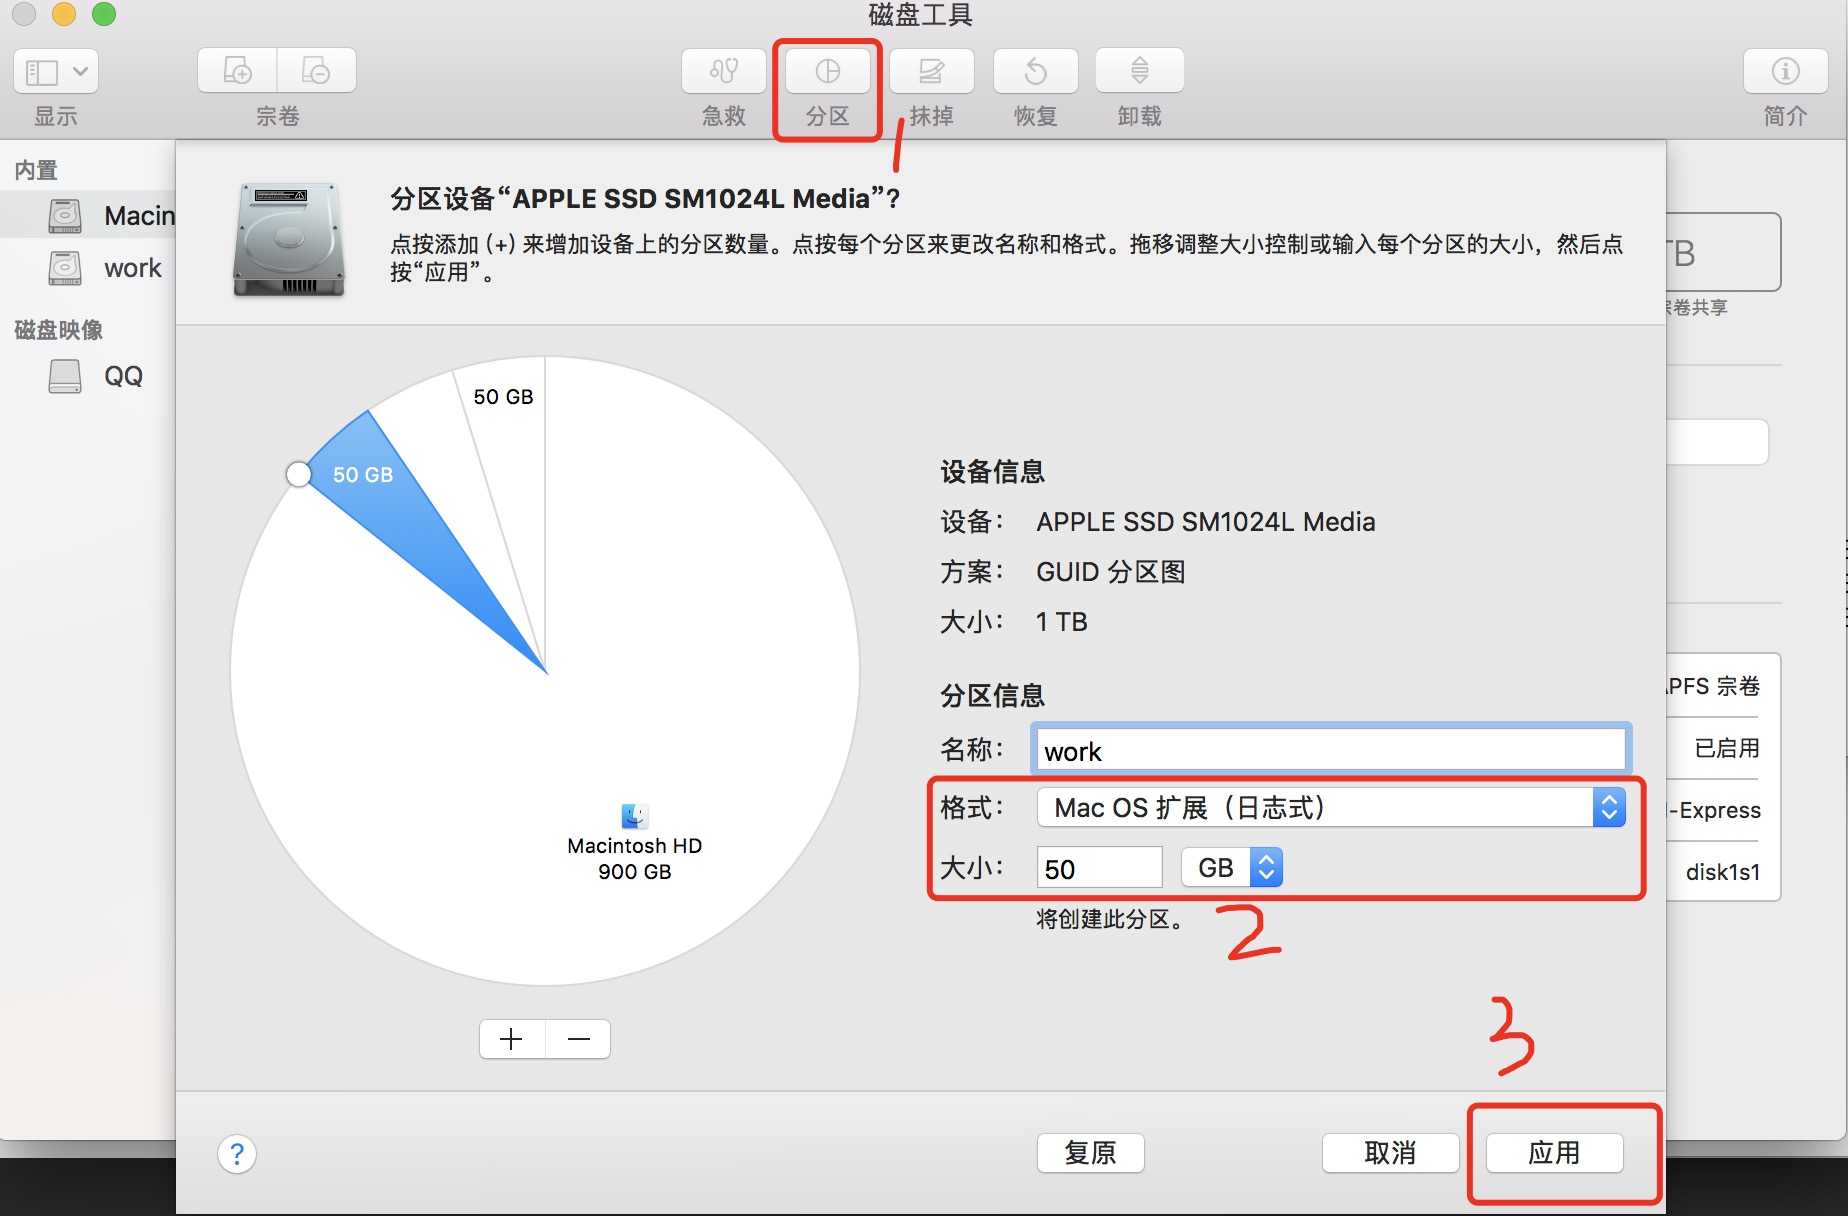Select the QQ disk image in sidebar
The width and height of the screenshot is (1848, 1216).
(88, 376)
